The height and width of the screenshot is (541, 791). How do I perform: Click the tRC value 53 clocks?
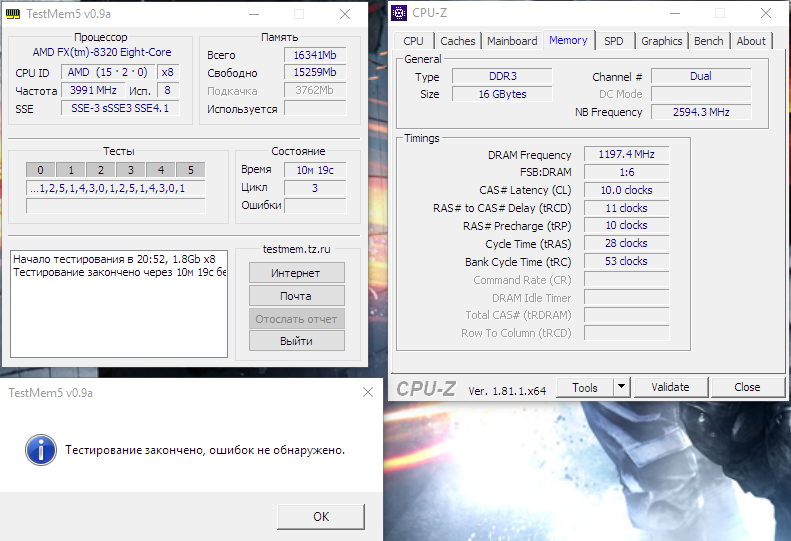(x=627, y=261)
